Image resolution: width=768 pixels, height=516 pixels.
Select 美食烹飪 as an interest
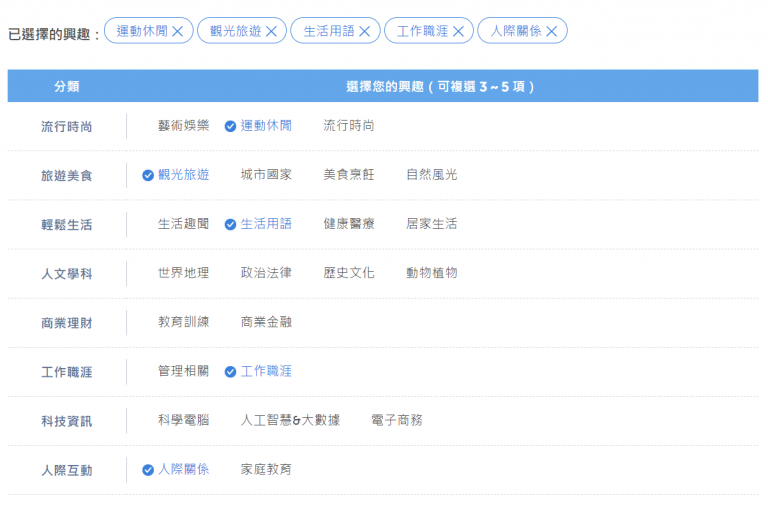click(349, 175)
